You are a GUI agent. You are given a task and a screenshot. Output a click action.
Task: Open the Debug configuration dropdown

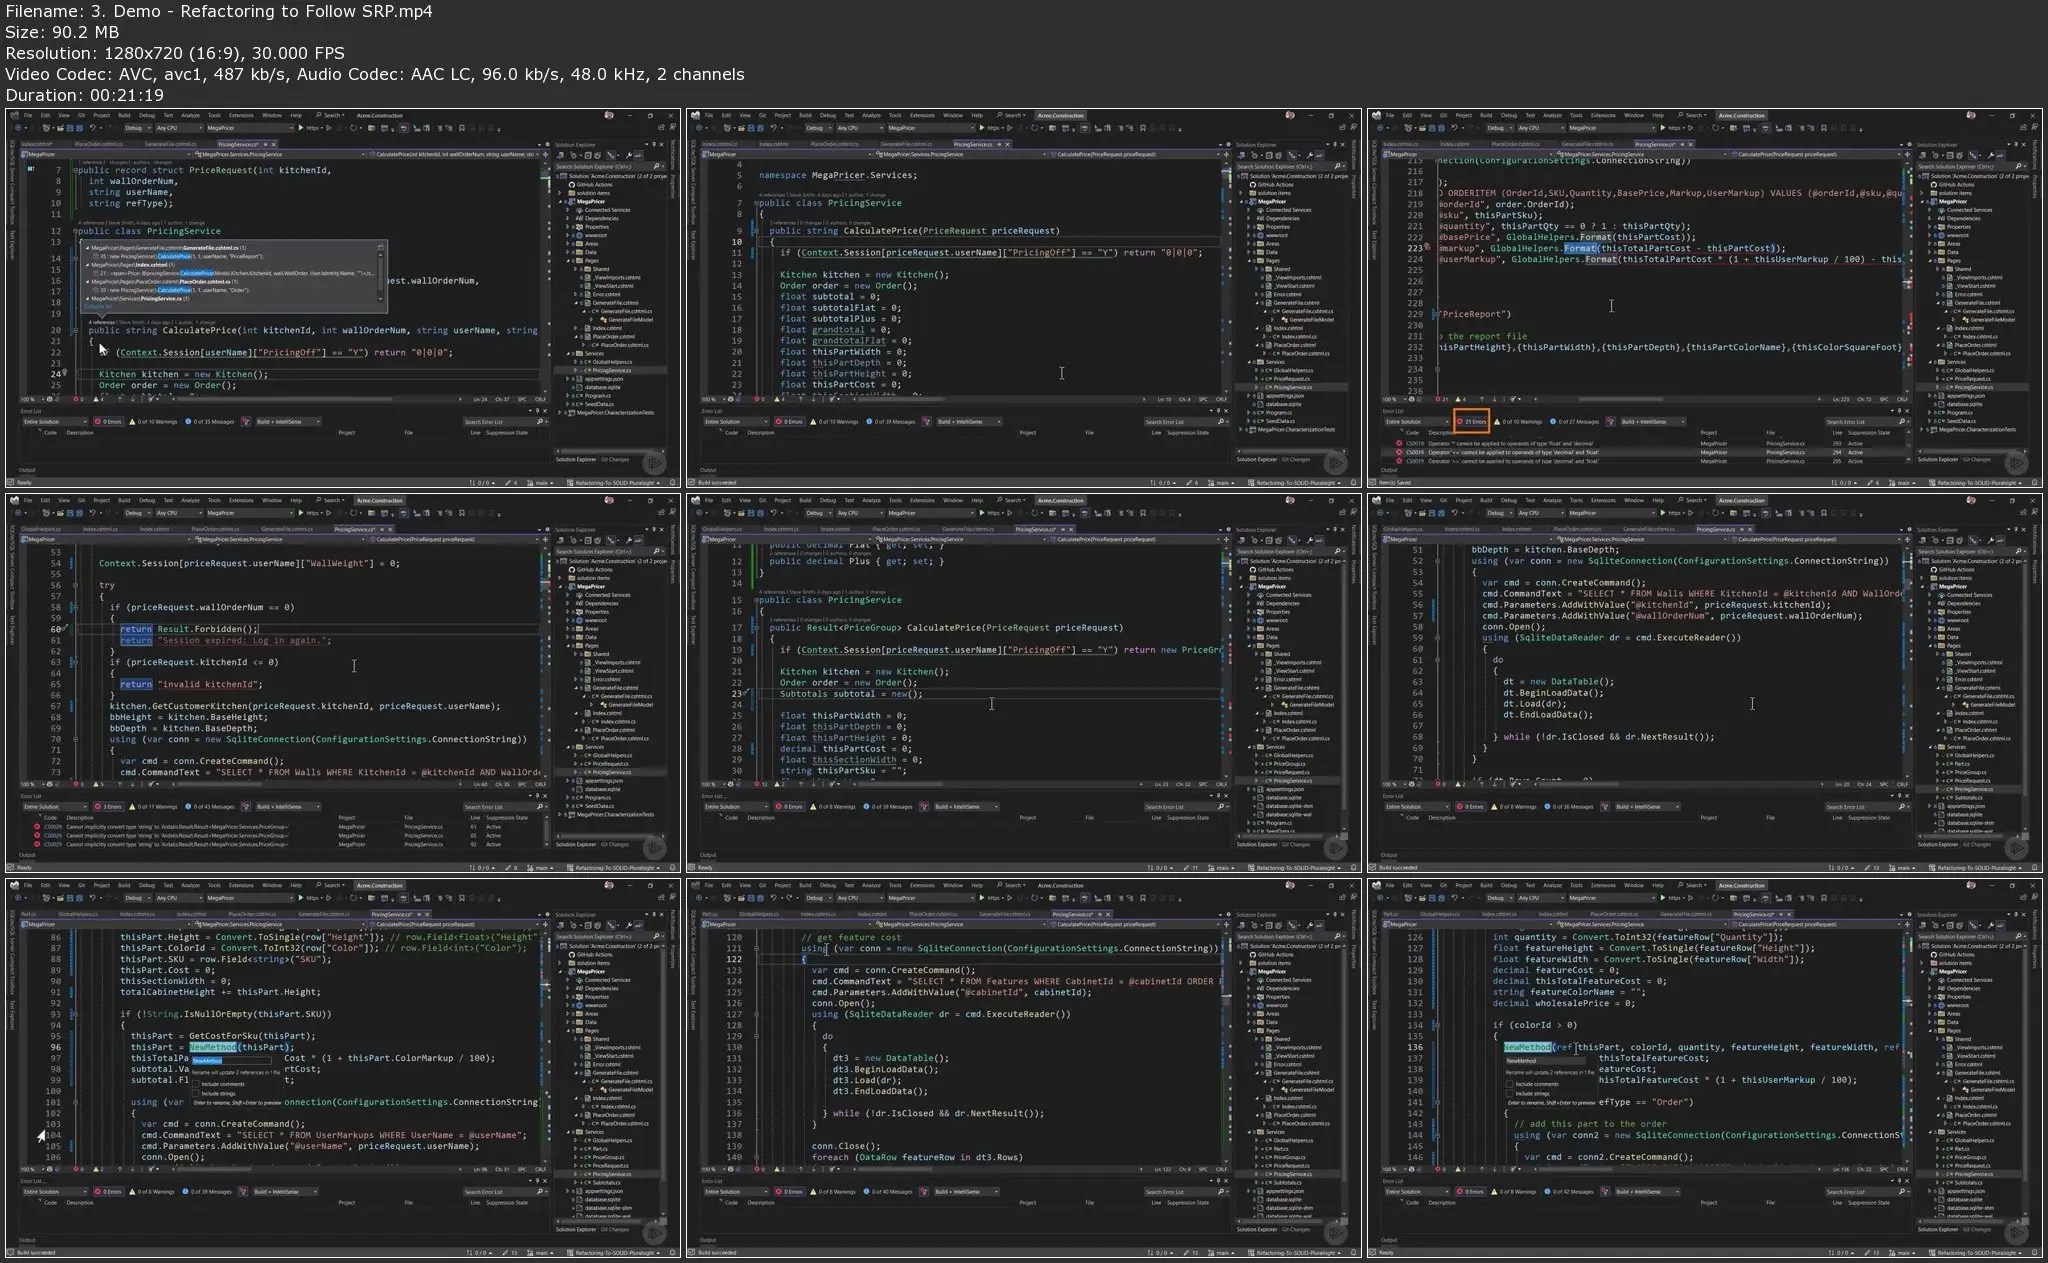[136, 128]
